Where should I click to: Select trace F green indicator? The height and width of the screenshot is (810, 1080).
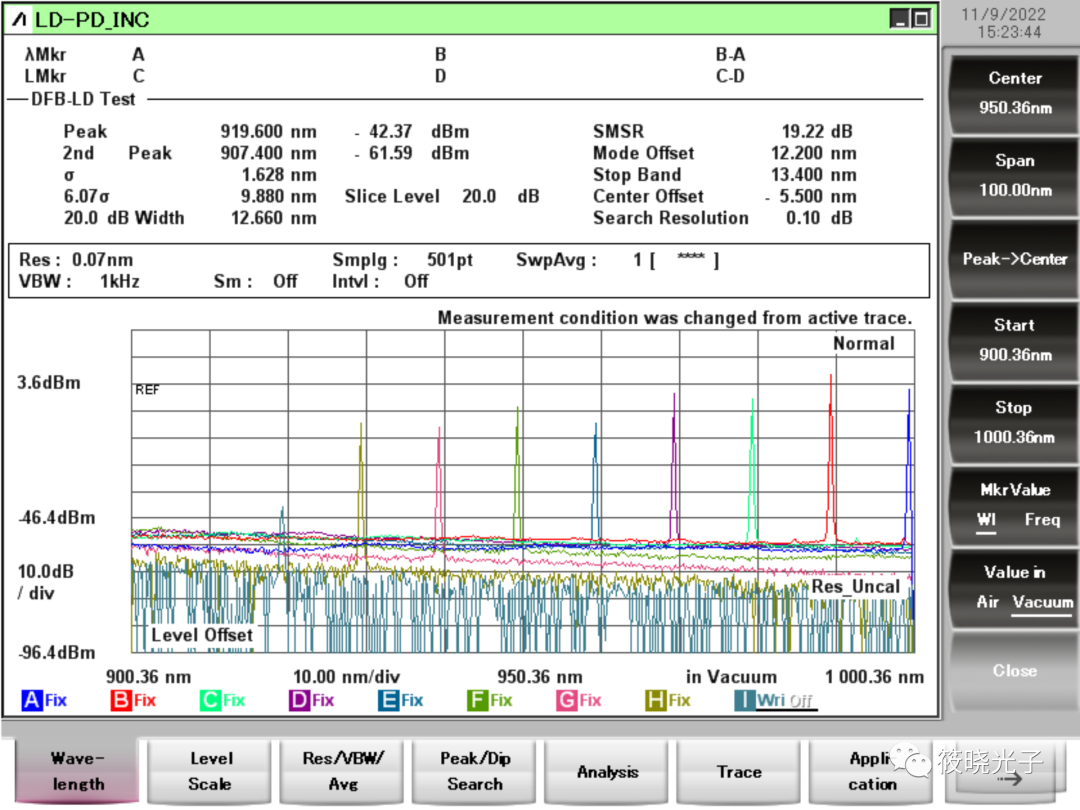[x=477, y=700]
